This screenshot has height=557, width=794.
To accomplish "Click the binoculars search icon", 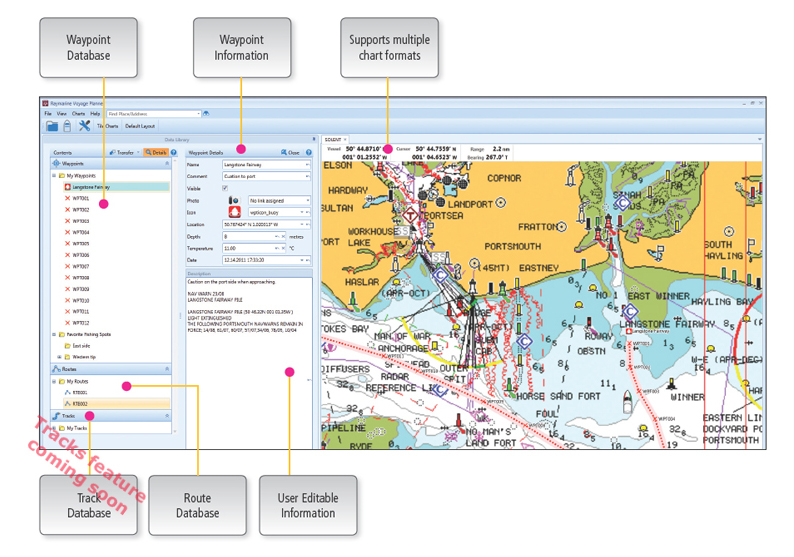I will tap(206, 114).
